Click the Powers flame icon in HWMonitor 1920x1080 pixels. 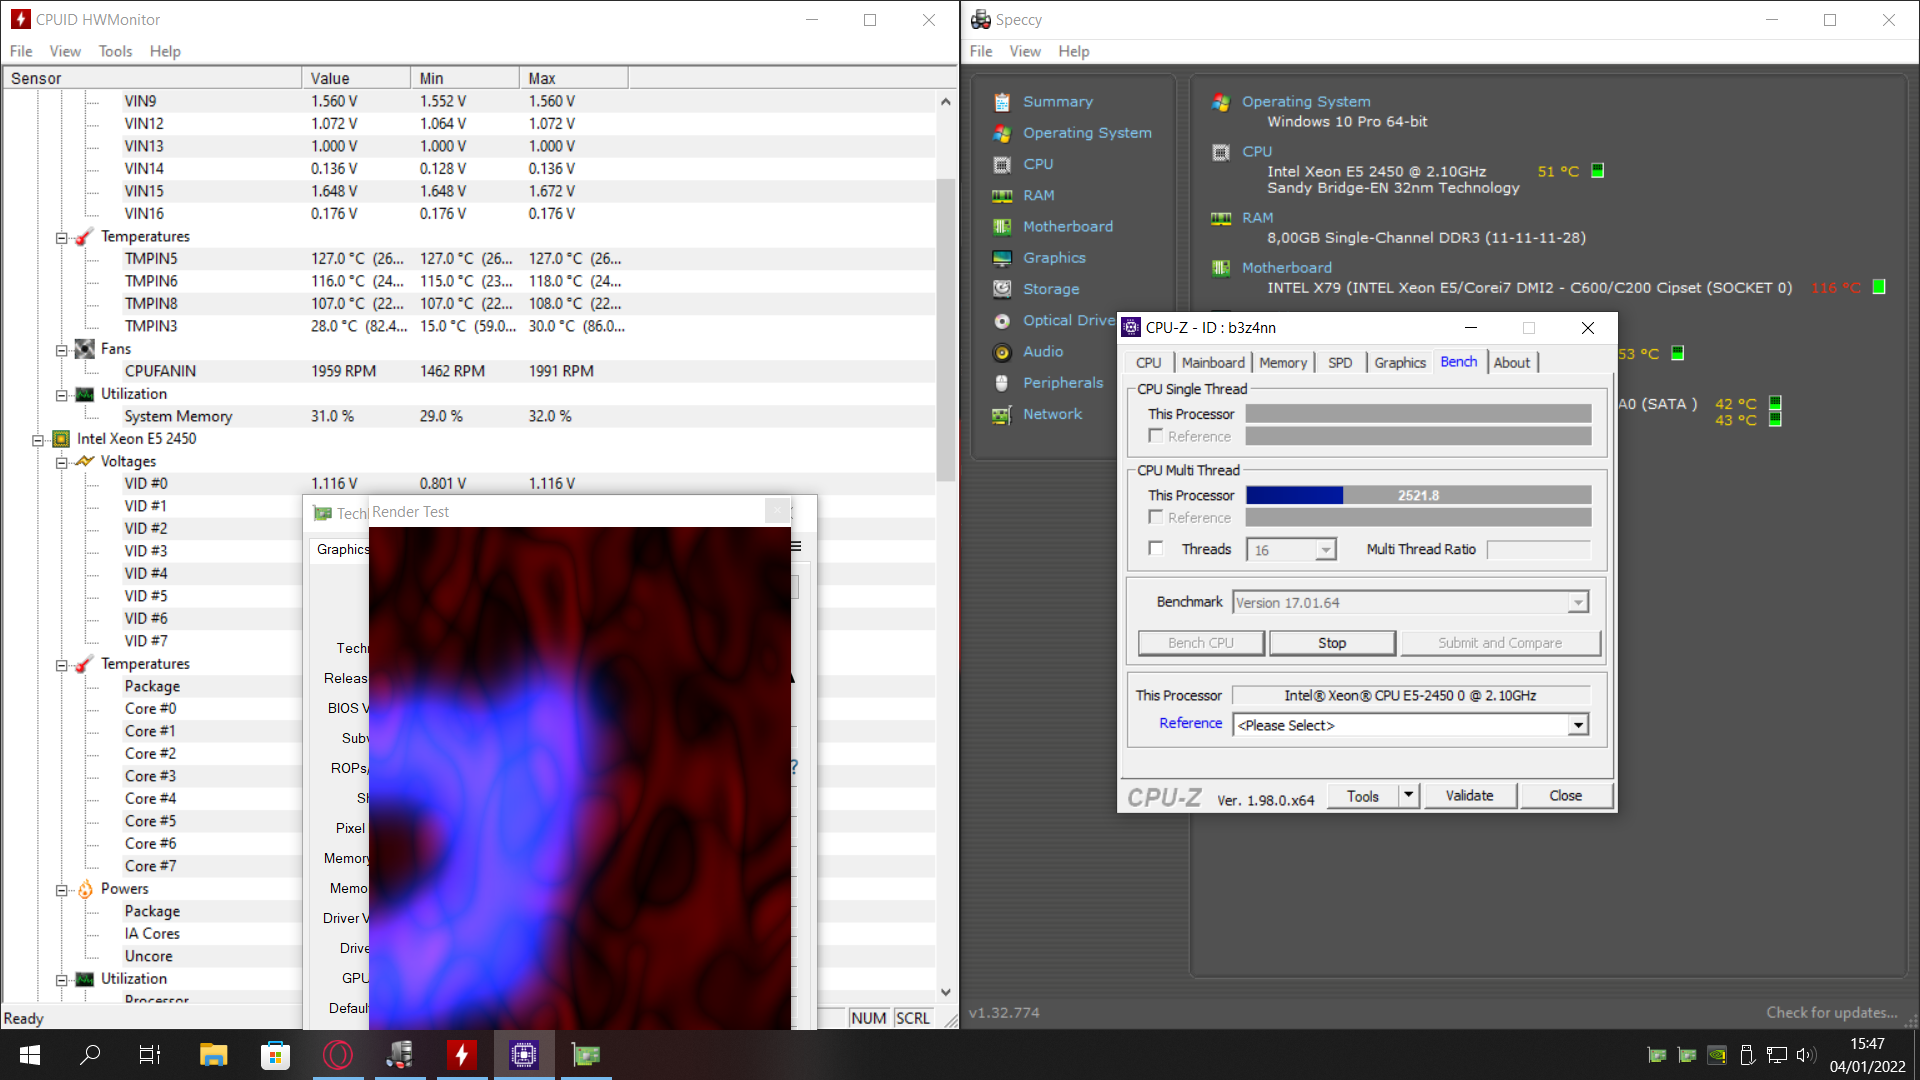pos(85,889)
